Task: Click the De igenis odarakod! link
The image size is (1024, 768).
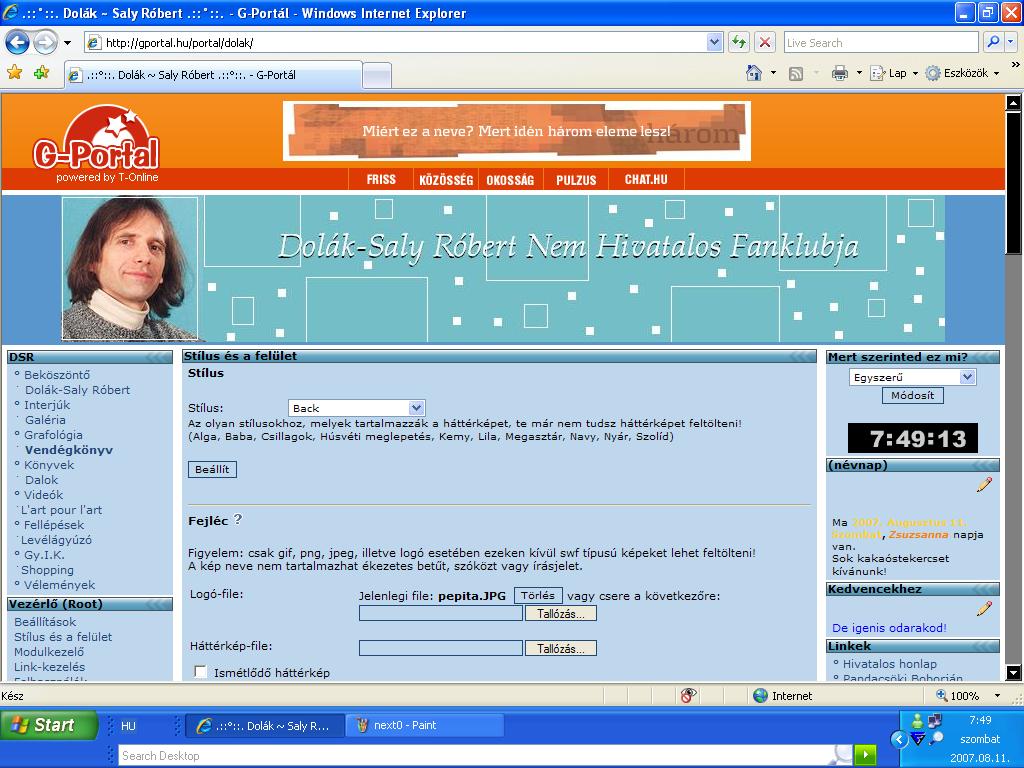Action: click(889, 628)
